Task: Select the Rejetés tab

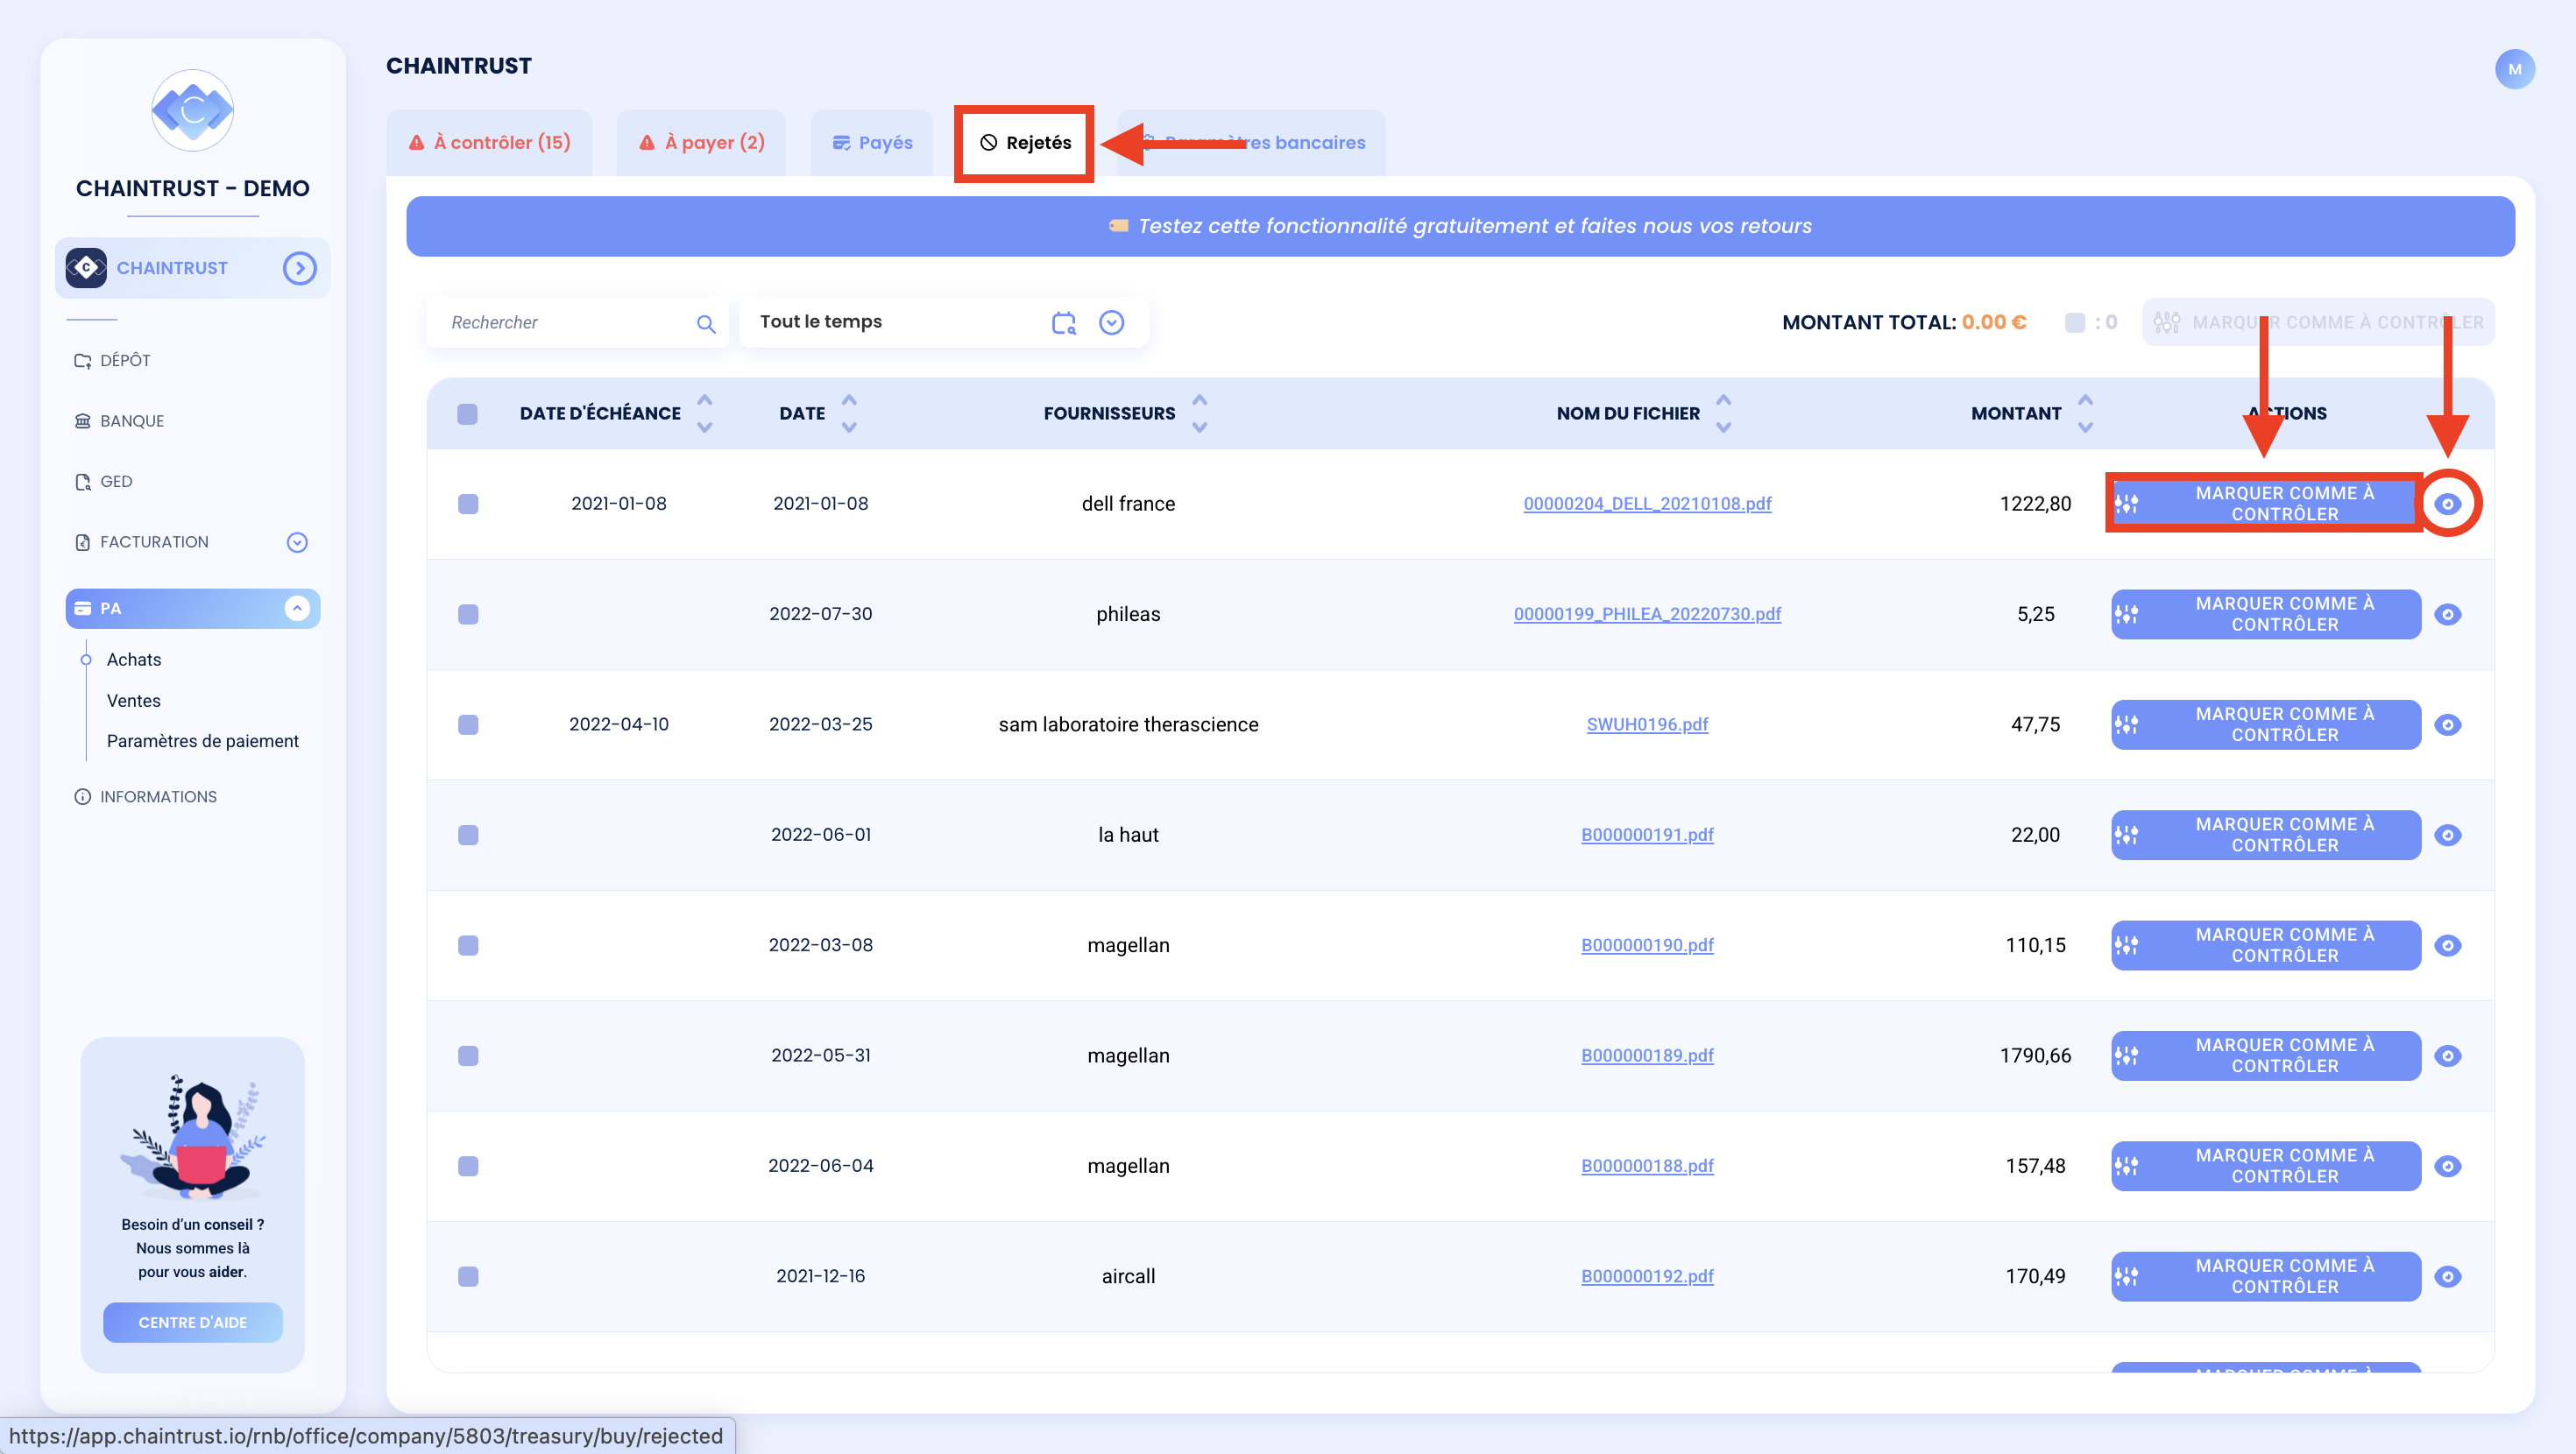Action: pyautogui.click(x=1024, y=142)
